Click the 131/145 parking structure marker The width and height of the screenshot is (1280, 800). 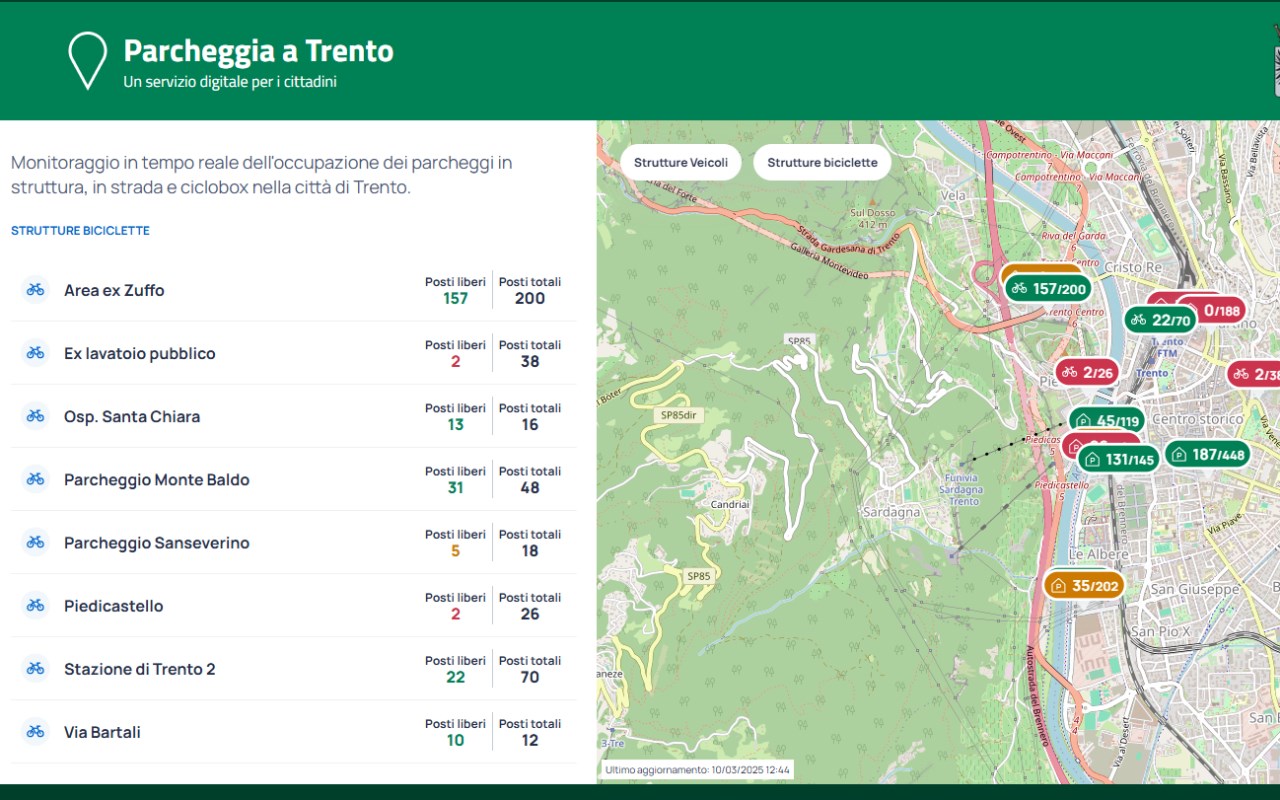(1119, 459)
